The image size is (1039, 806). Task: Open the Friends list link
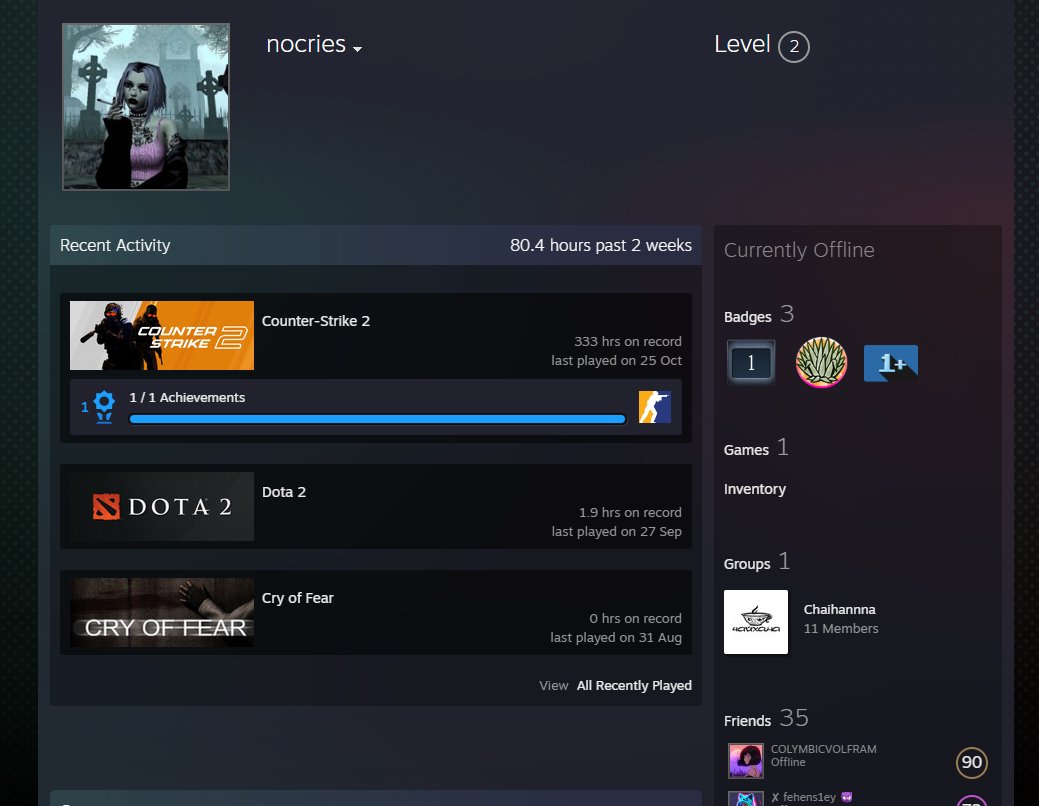[x=747, y=720]
